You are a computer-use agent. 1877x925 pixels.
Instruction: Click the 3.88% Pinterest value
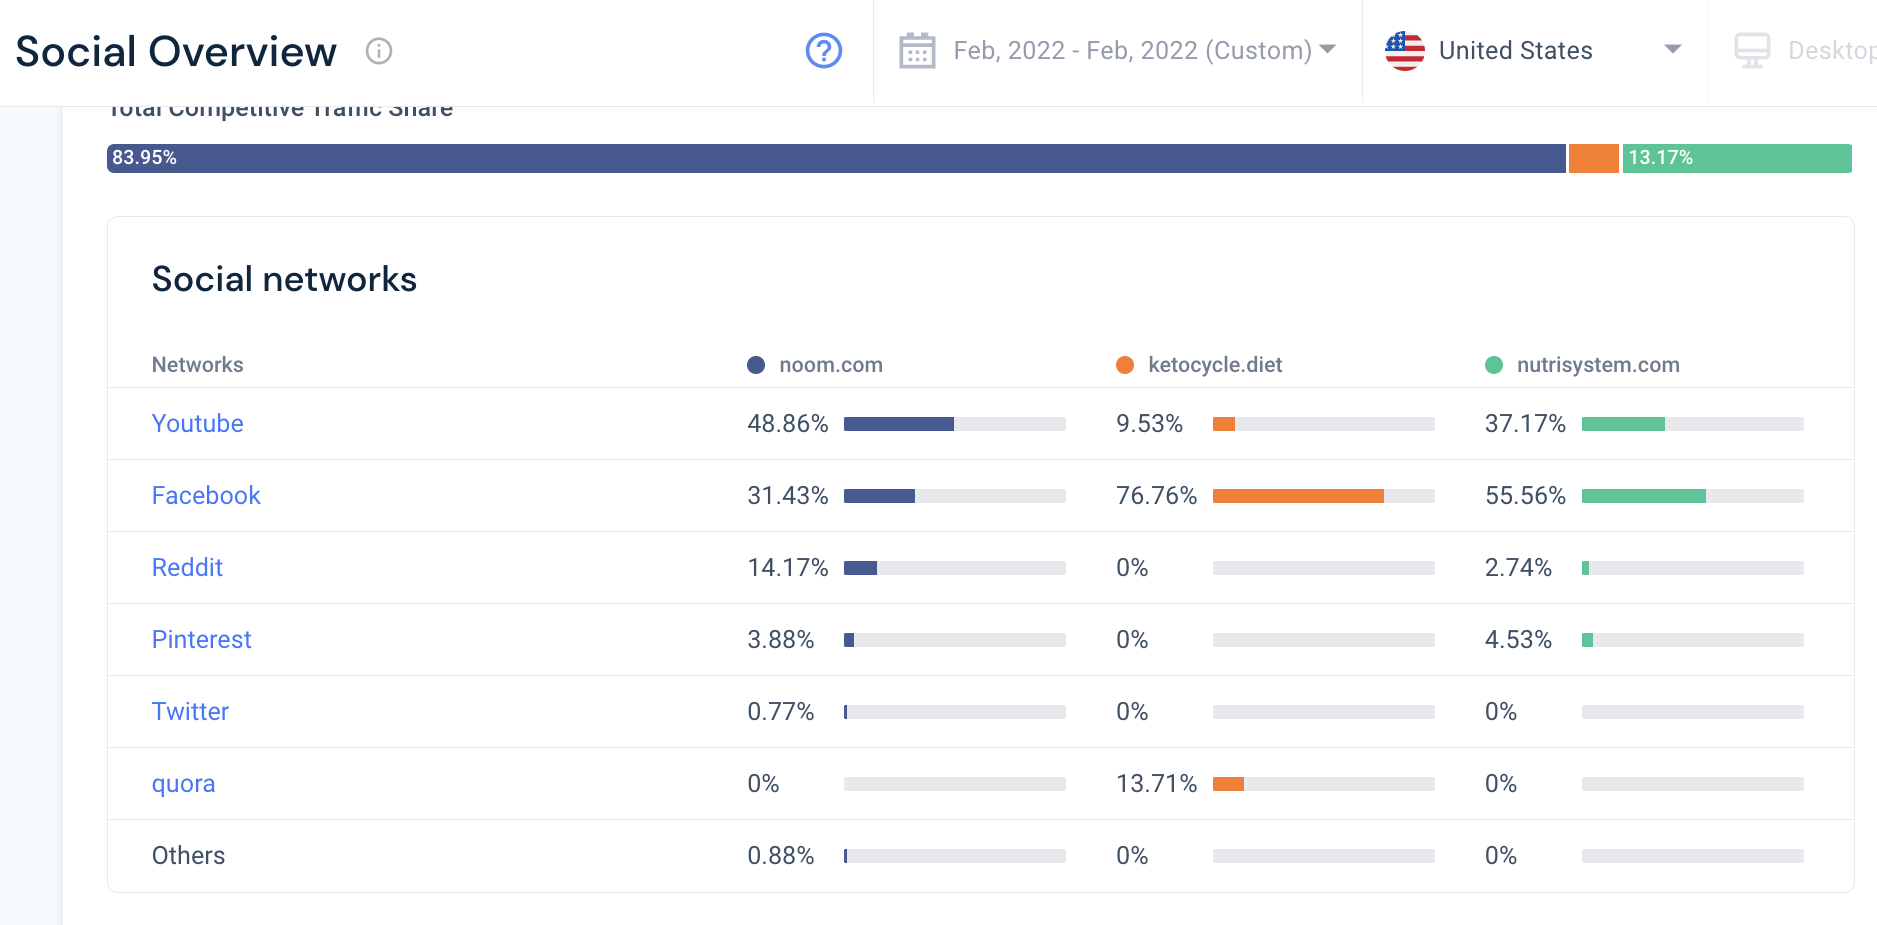point(781,640)
